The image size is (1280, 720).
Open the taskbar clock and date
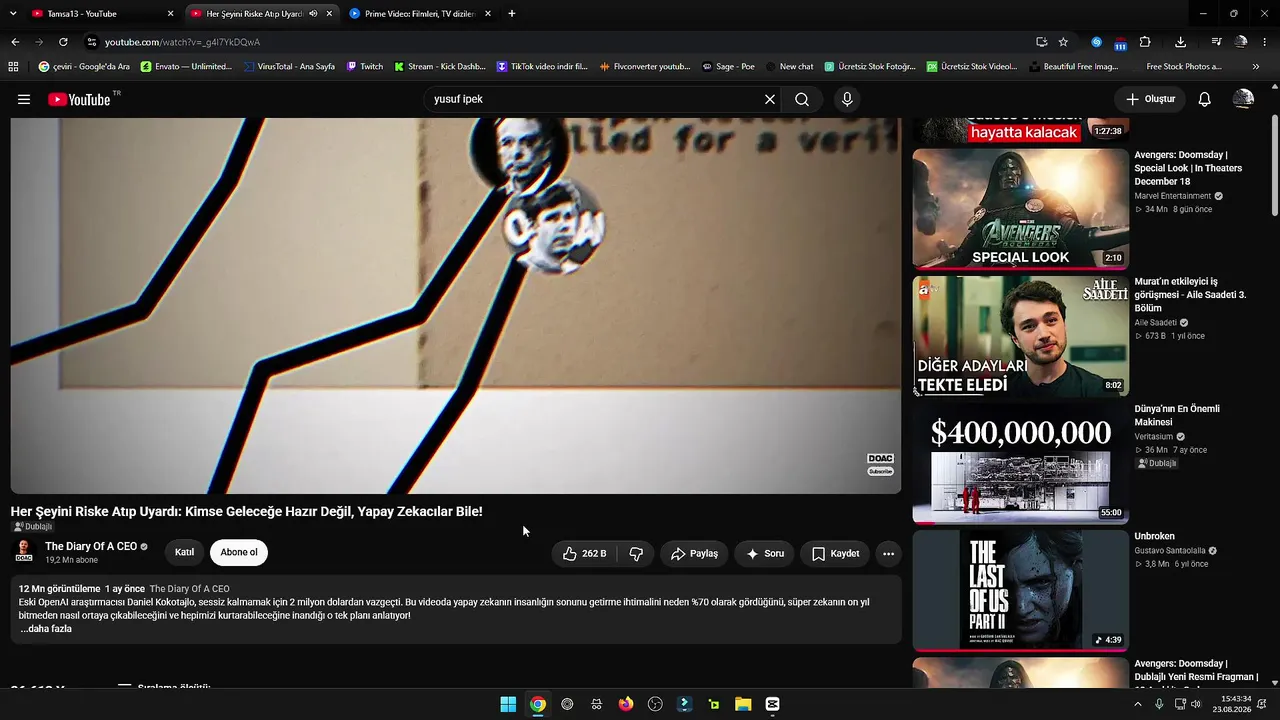(x=1232, y=704)
